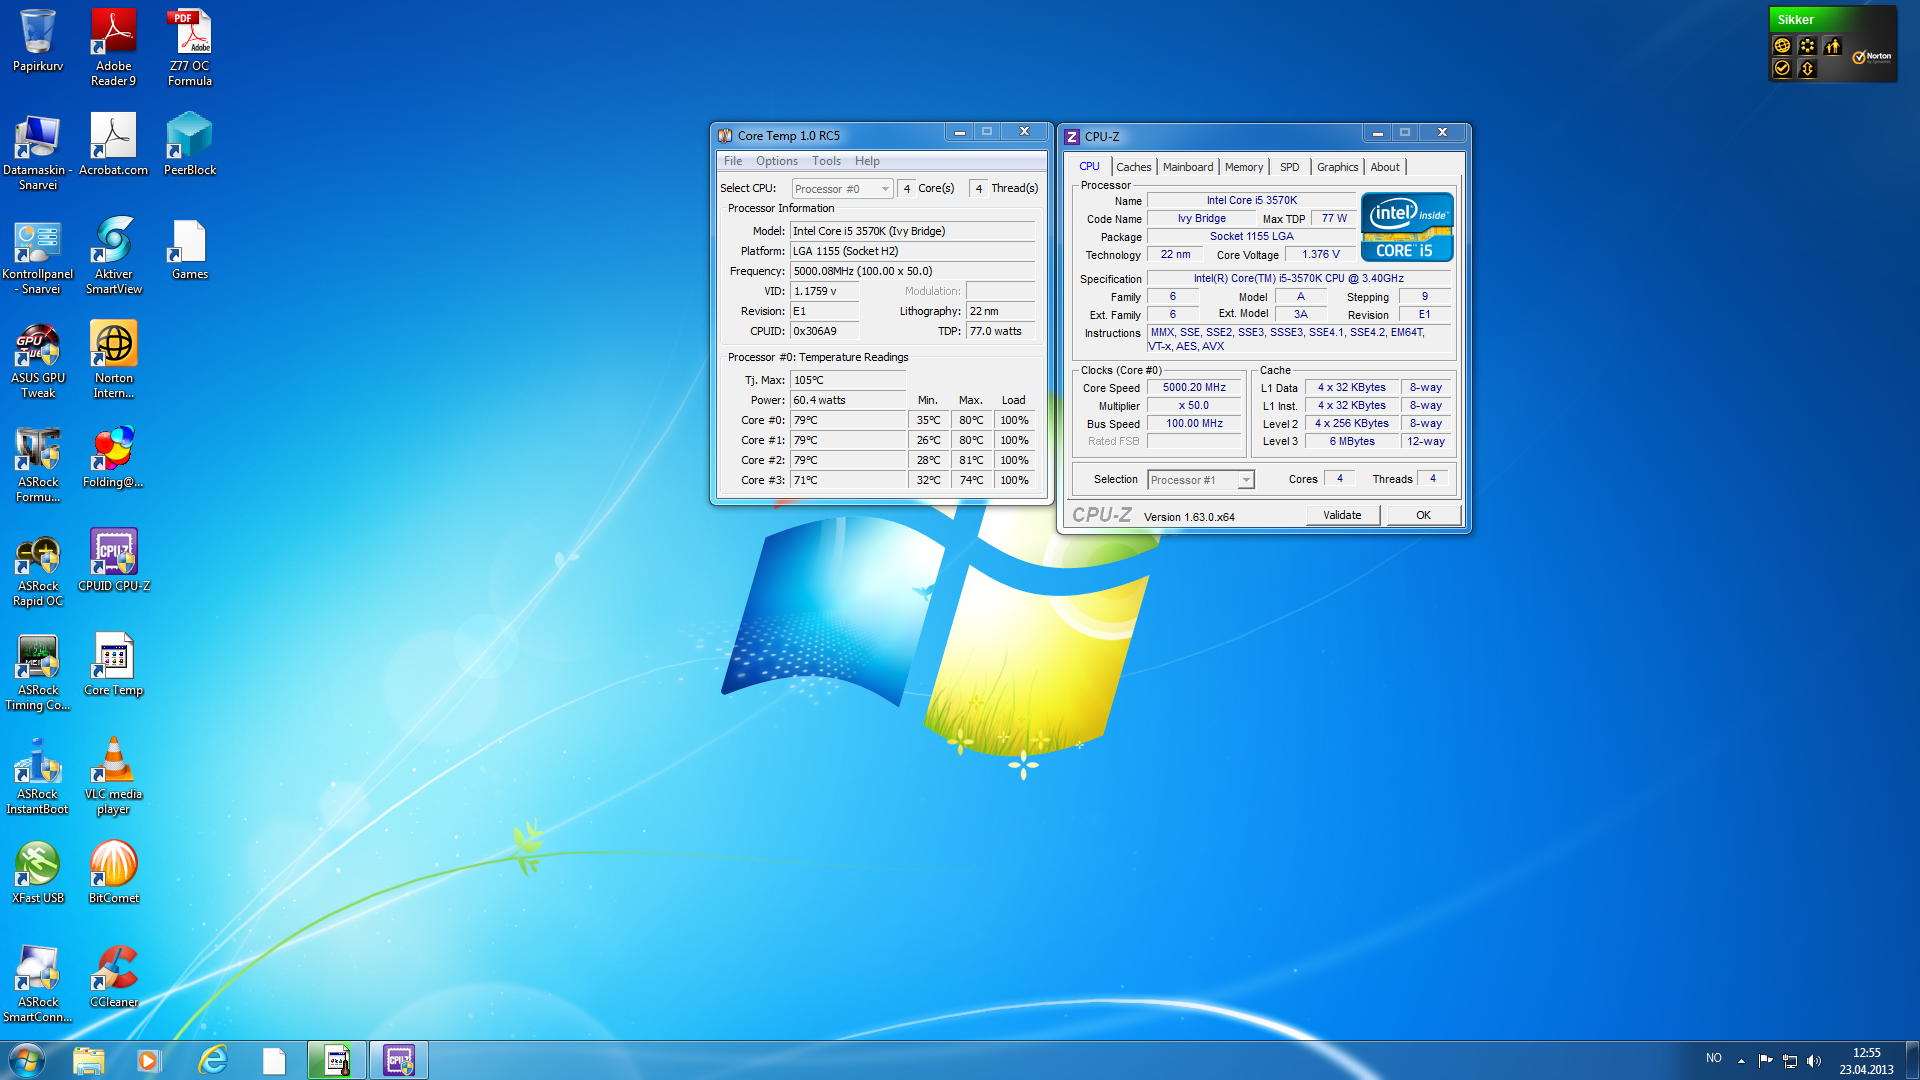The height and width of the screenshot is (1080, 1920).
Task: Open Windows Explorer from taskbar
Action: point(88,1060)
